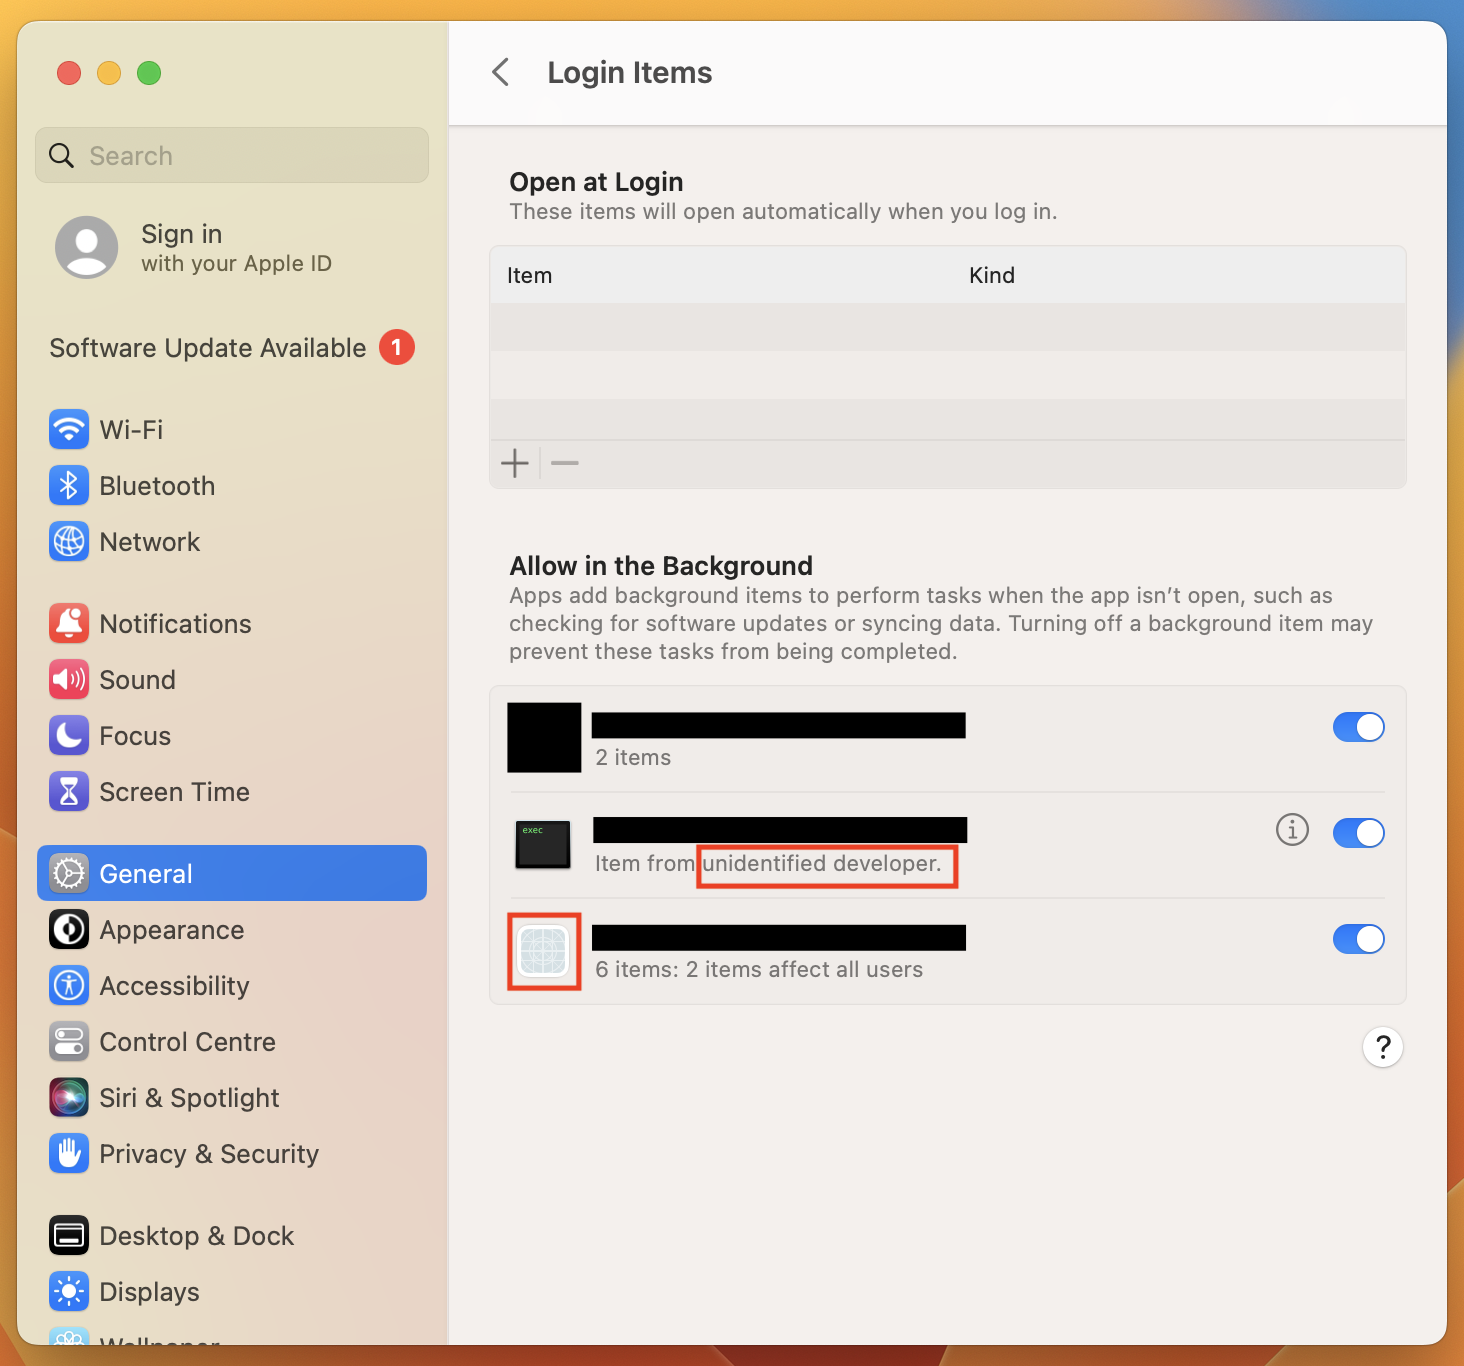1464x1366 pixels.
Task: Open Focus moon icon
Action: [69, 736]
